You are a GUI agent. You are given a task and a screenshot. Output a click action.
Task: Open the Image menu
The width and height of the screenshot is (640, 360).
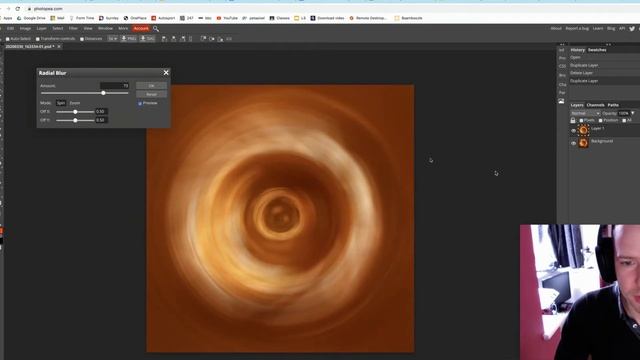click(25, 29)
